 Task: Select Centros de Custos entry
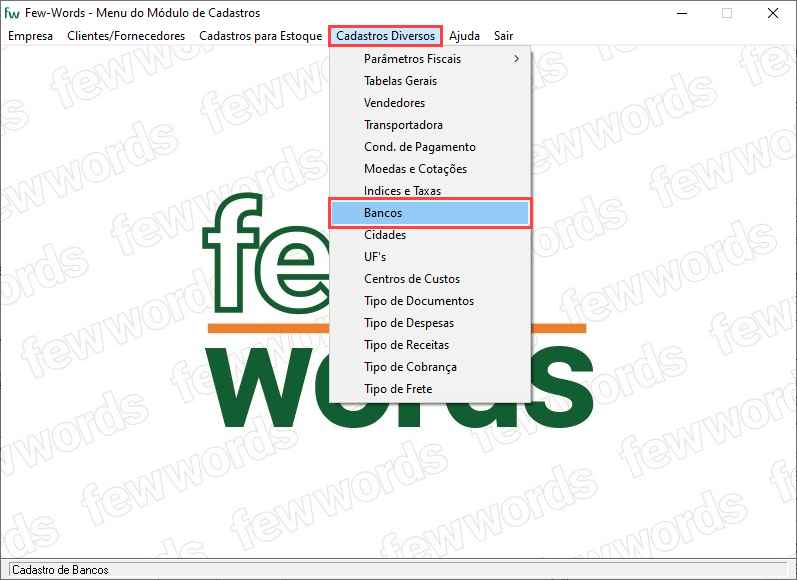[x=430, y=279]
